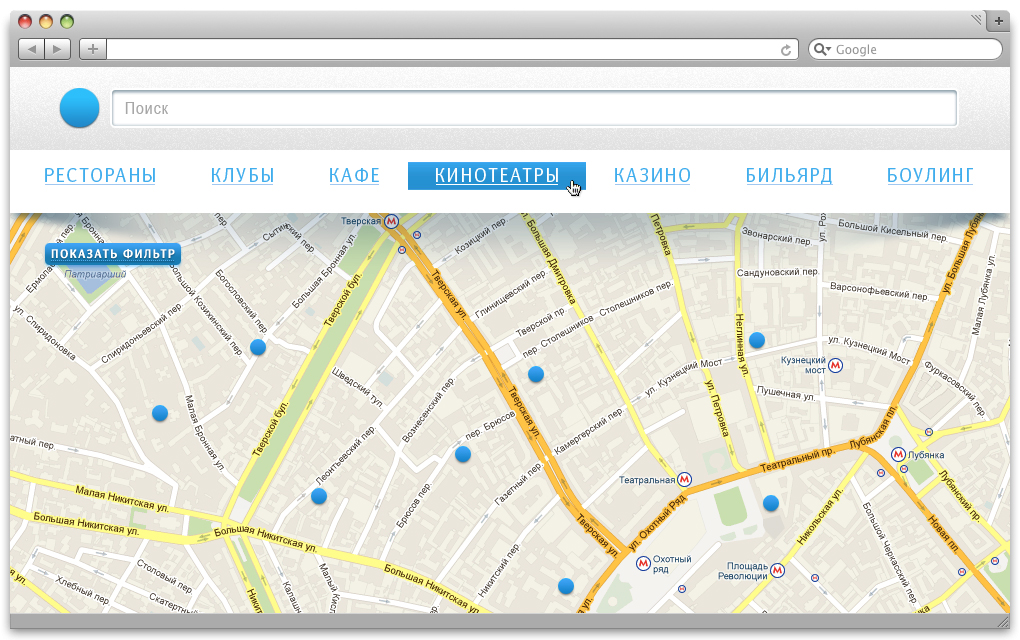
Task: Open the Google search engine dropdown magnifier
Action: coord(821,50)
